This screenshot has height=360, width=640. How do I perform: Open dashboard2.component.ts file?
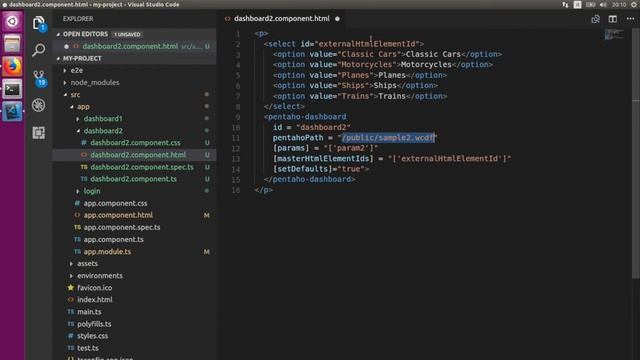click(x=133, y=179)
